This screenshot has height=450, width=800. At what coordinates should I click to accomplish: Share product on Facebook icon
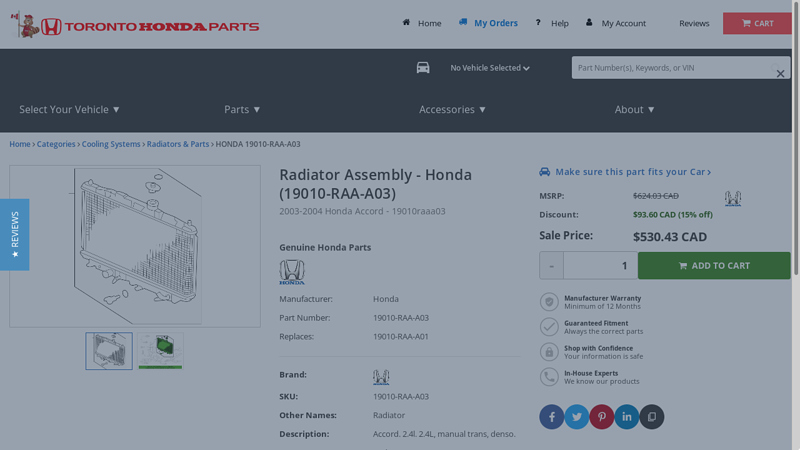coord(551,417)
